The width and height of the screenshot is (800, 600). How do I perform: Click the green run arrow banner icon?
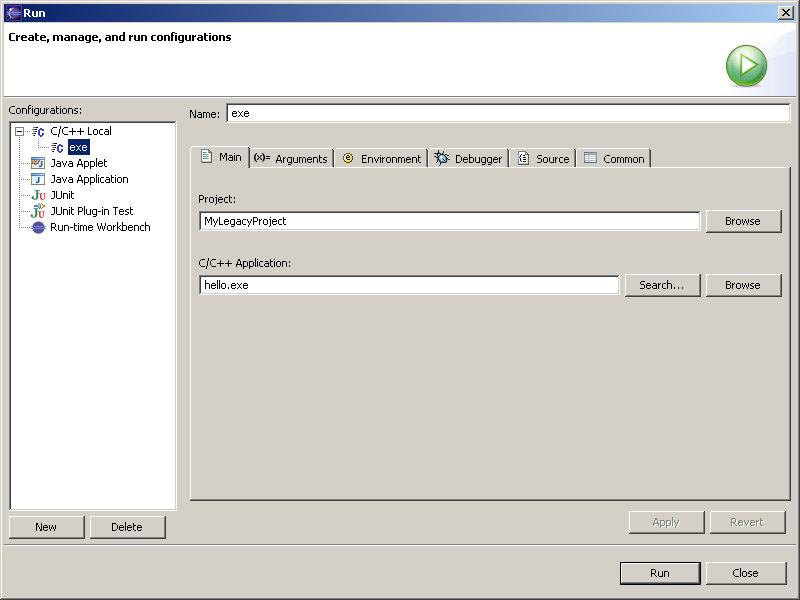click(x=746, y=66)
